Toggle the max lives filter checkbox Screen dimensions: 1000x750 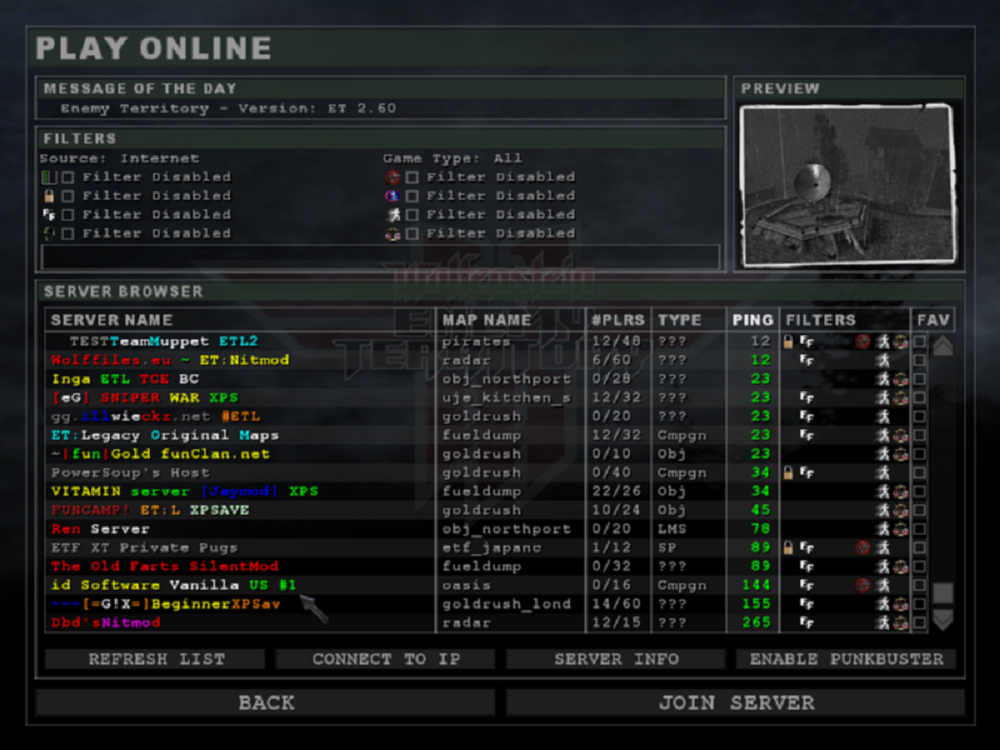pos(413,177)
